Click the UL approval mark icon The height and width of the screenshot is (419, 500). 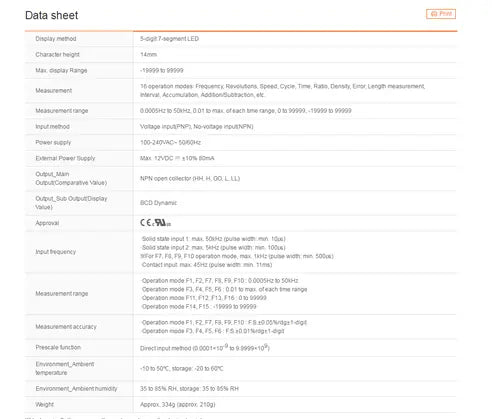162,223
